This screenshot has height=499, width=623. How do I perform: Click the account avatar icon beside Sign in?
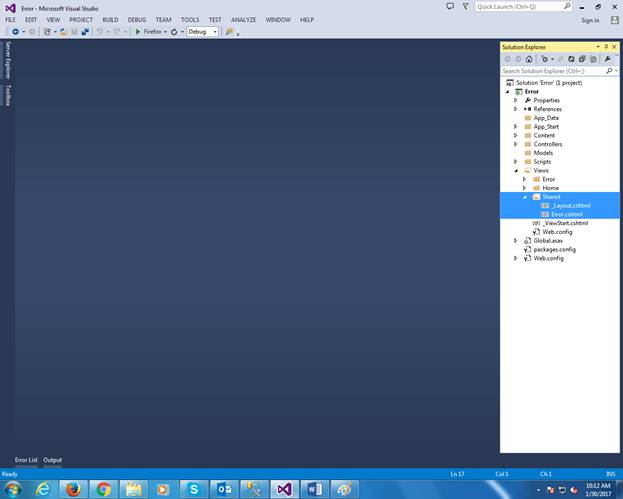614,20
